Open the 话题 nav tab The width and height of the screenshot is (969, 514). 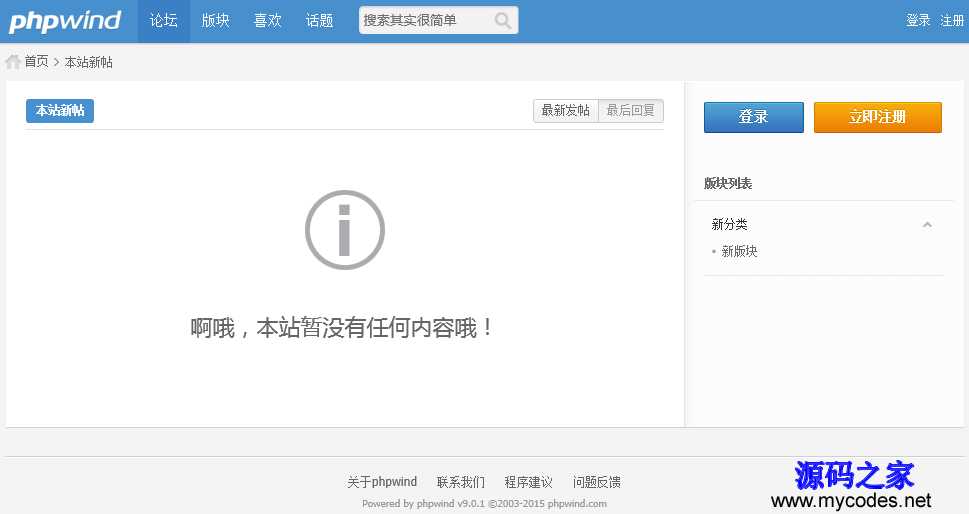(x=319, y=21)
